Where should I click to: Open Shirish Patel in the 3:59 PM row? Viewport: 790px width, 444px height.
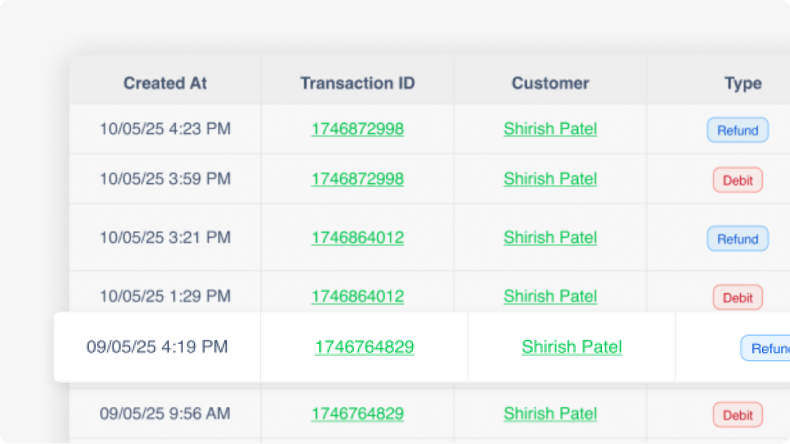pos(550,179)
